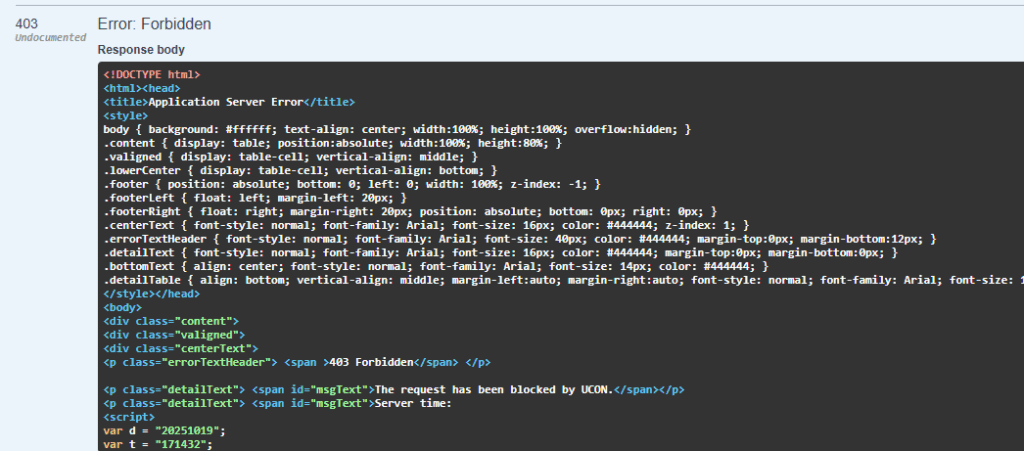The image size is (1024, 451).
Task: Click the DOCTYPE html declaration line
Action: coord(152,74)
